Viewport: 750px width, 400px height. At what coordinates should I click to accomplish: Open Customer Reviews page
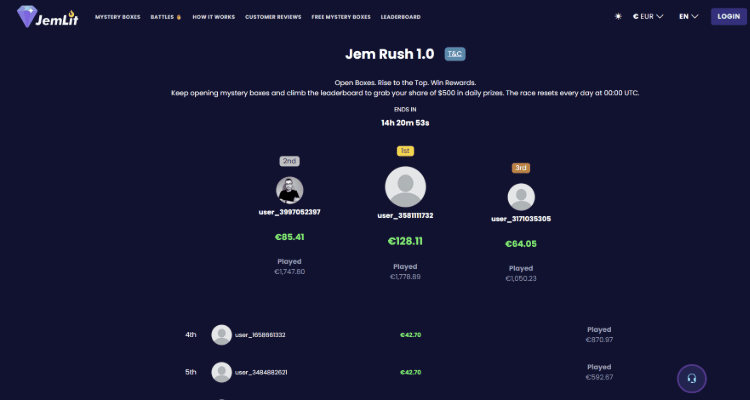click(273, 17)
